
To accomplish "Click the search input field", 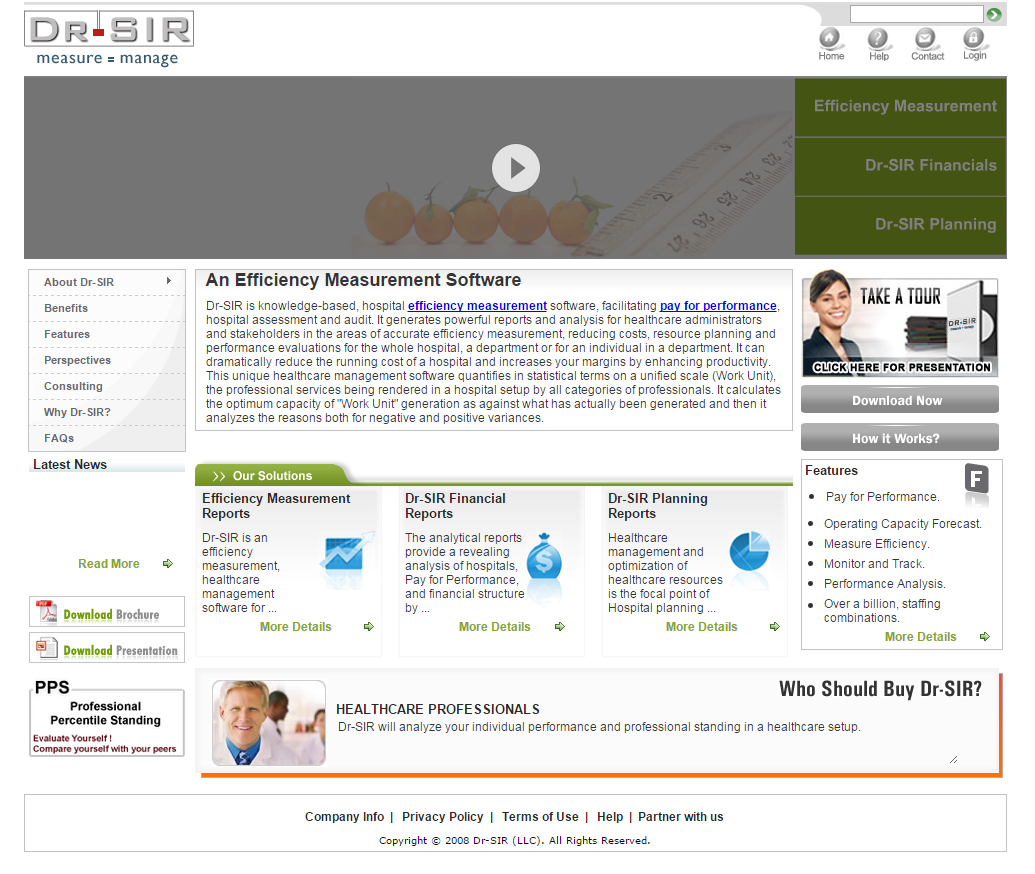I will point(916,14).
